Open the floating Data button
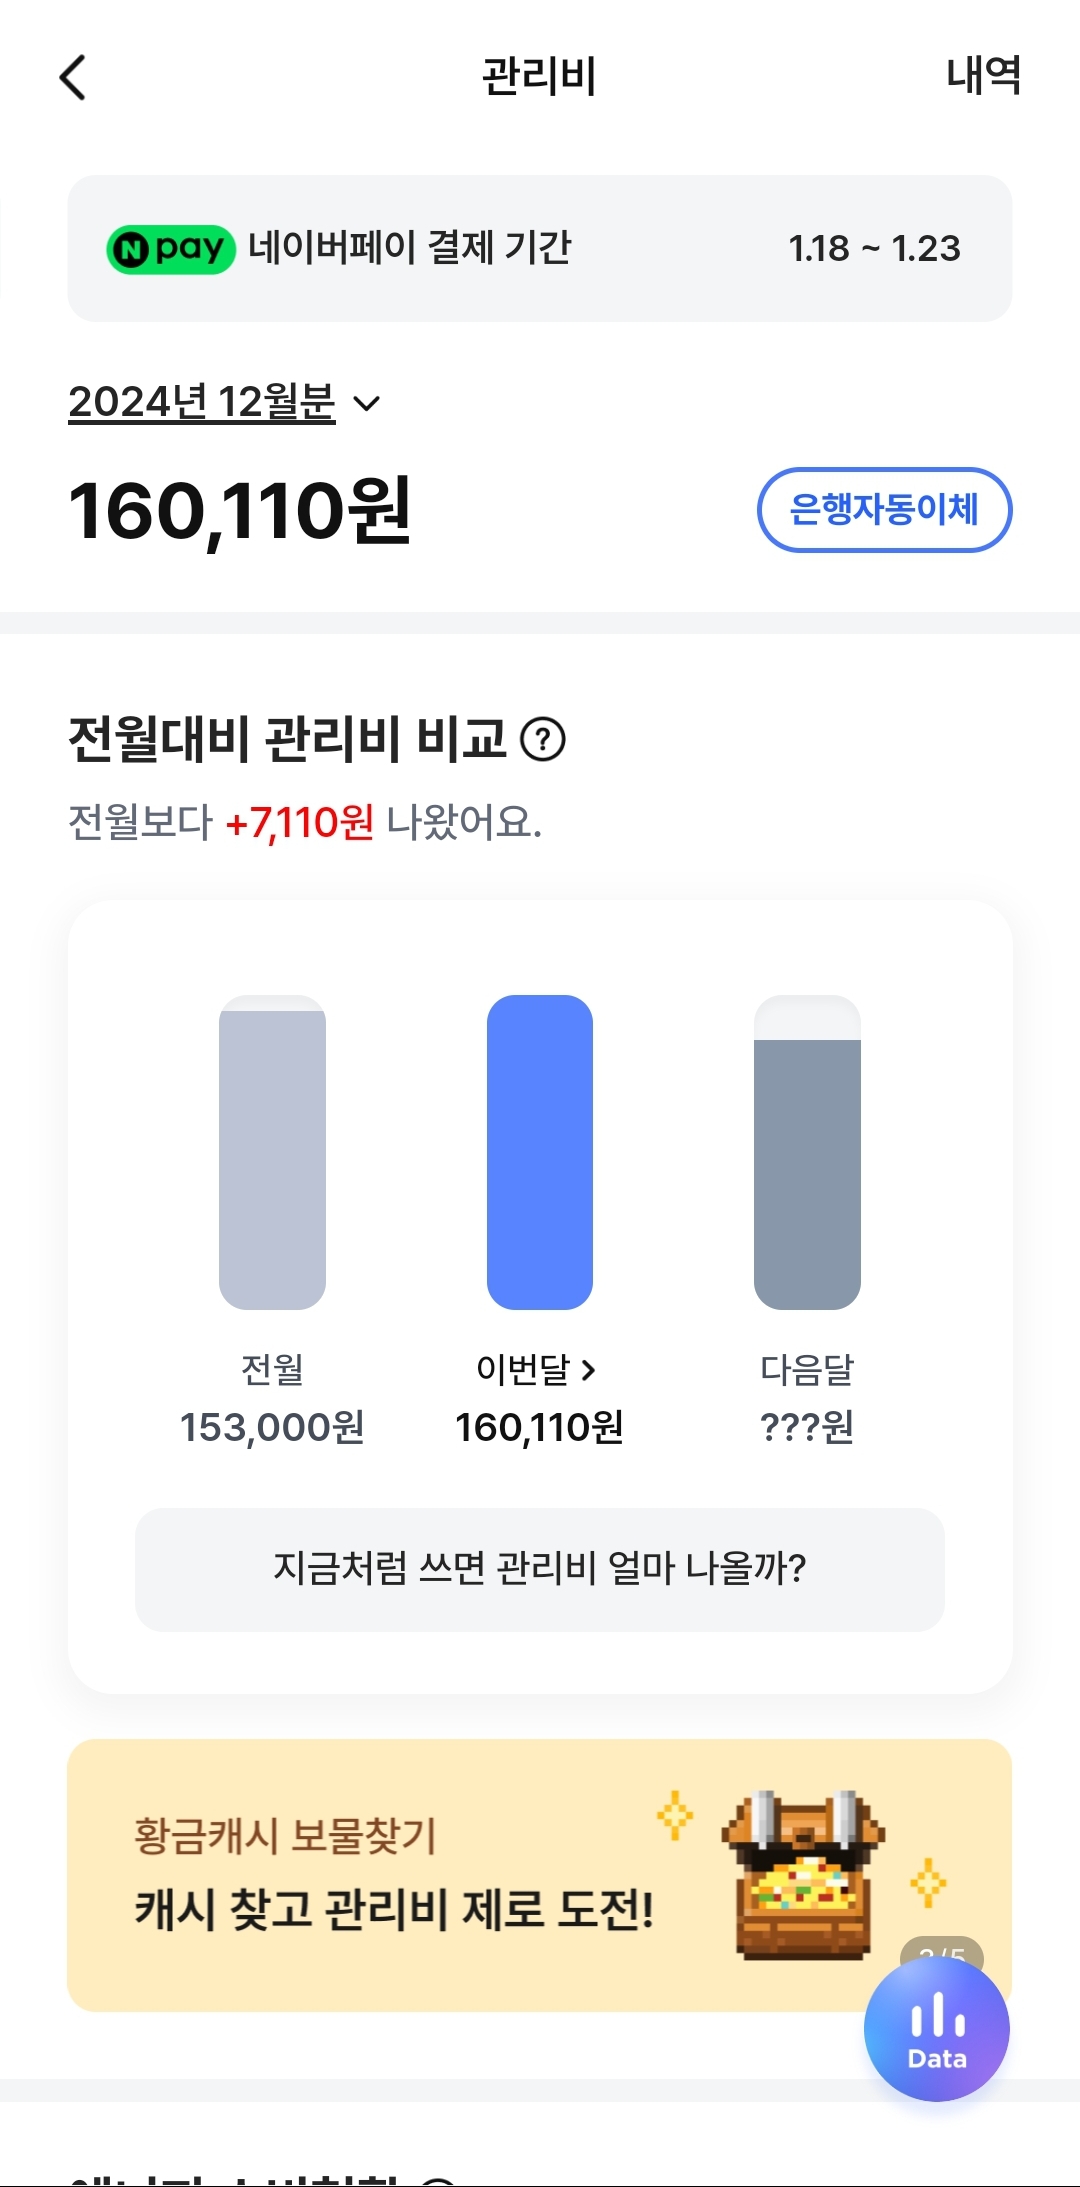 [936, 2028]
